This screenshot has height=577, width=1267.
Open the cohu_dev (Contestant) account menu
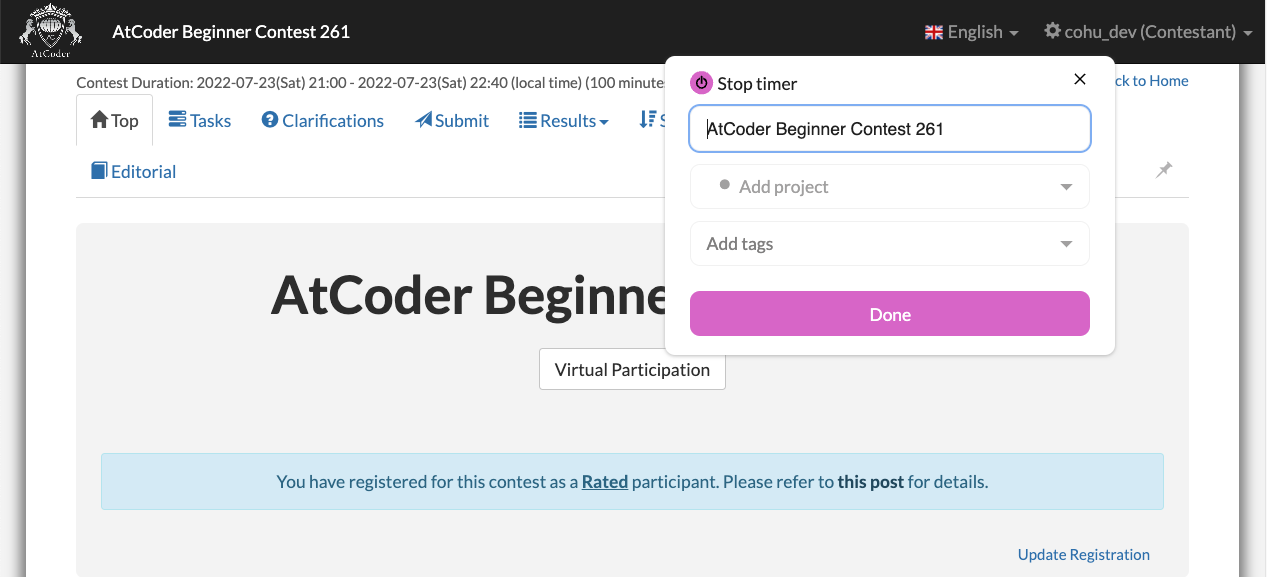[x=1147, y=32]
